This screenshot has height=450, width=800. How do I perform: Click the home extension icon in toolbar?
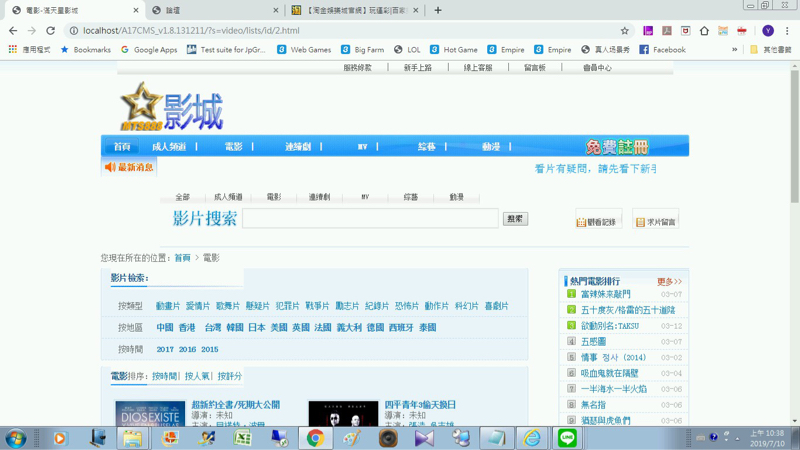coord(704,31)
